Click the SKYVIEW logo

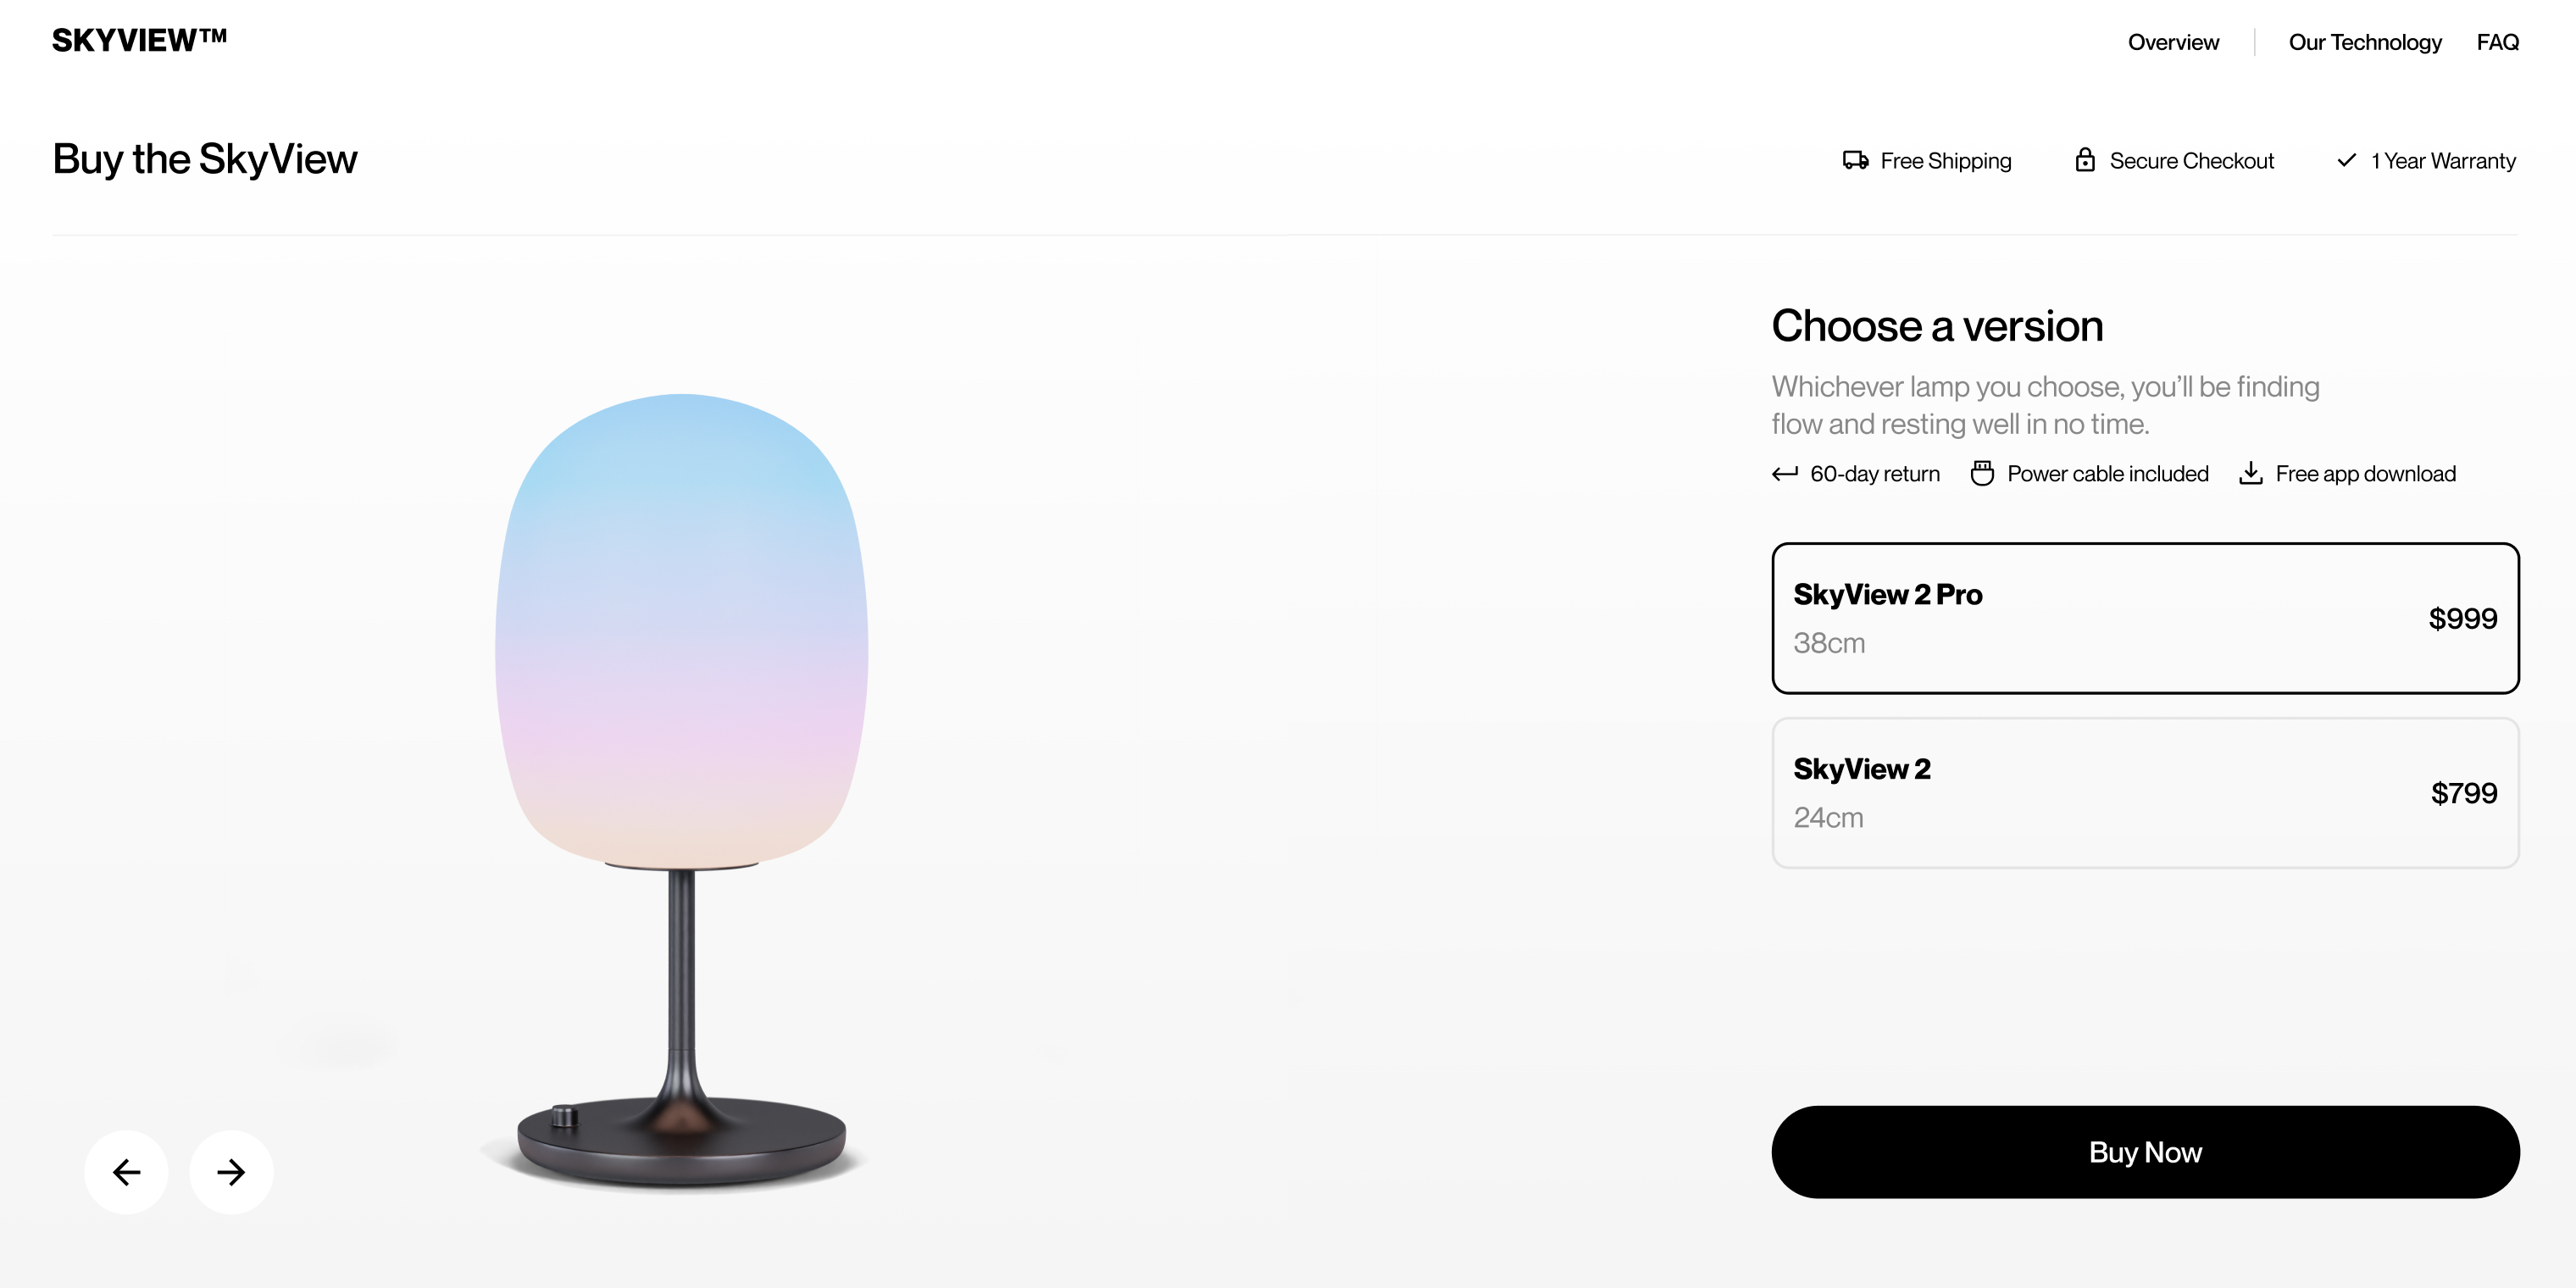140,40
